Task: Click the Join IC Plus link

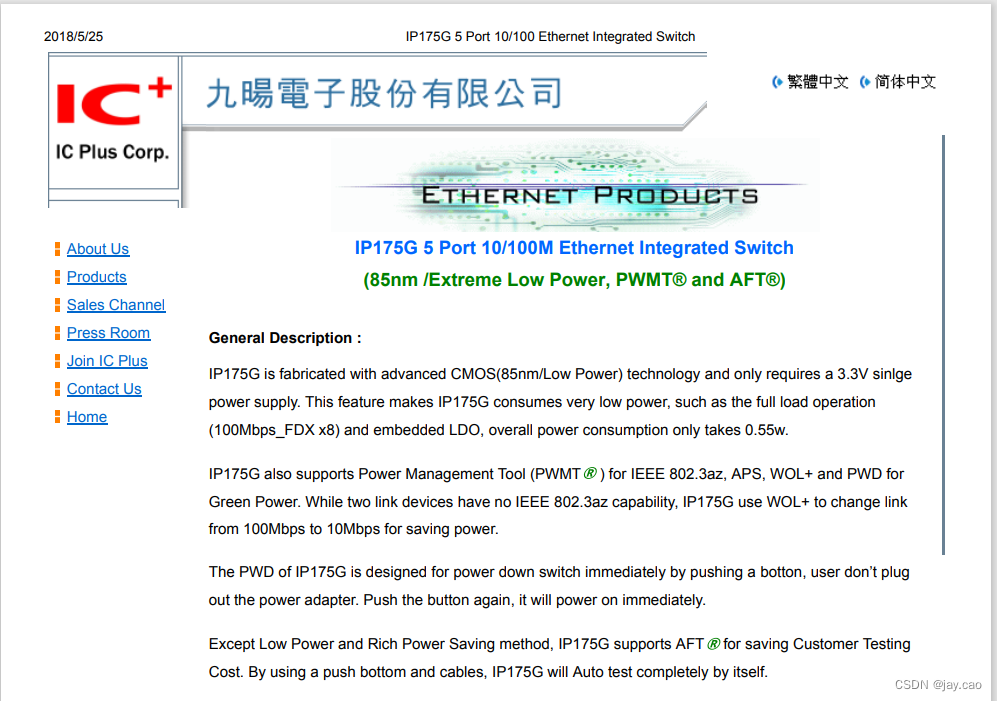Action: coord(106,361)
